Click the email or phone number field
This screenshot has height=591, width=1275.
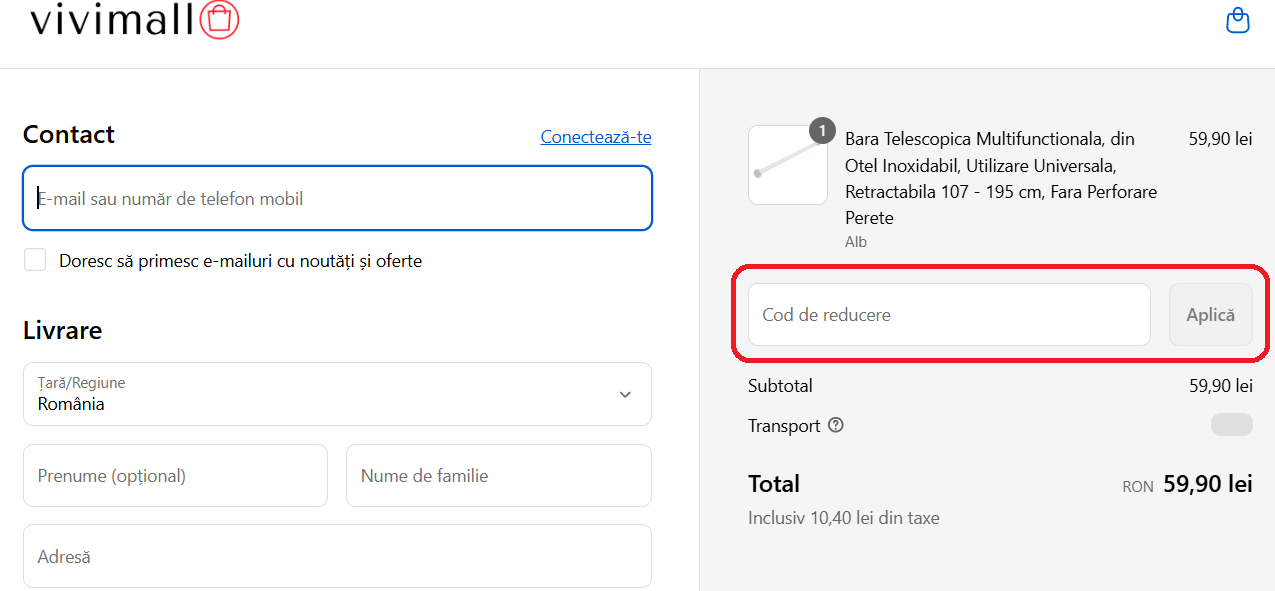(x=337, y=198)
